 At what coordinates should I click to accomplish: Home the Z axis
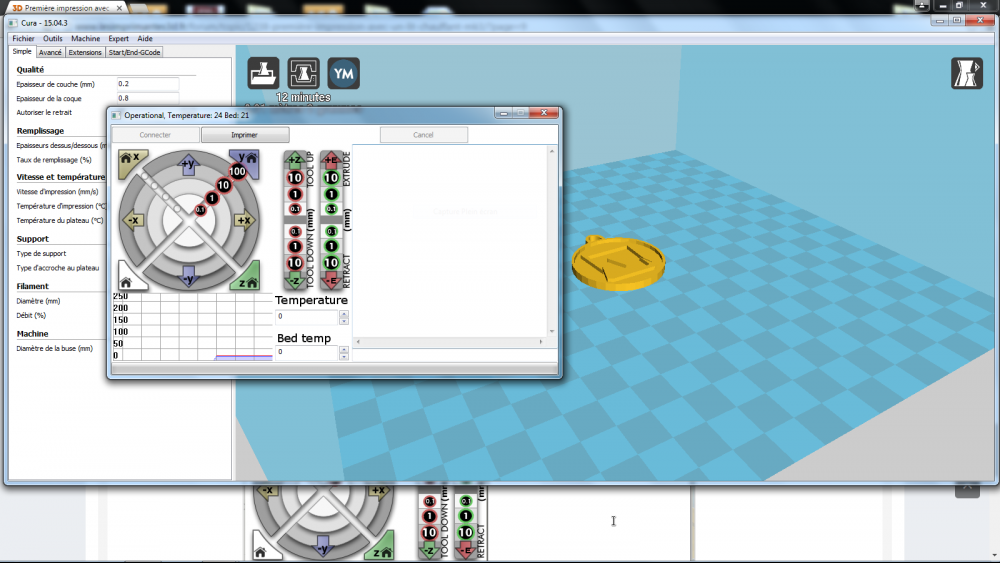[246, 278]
